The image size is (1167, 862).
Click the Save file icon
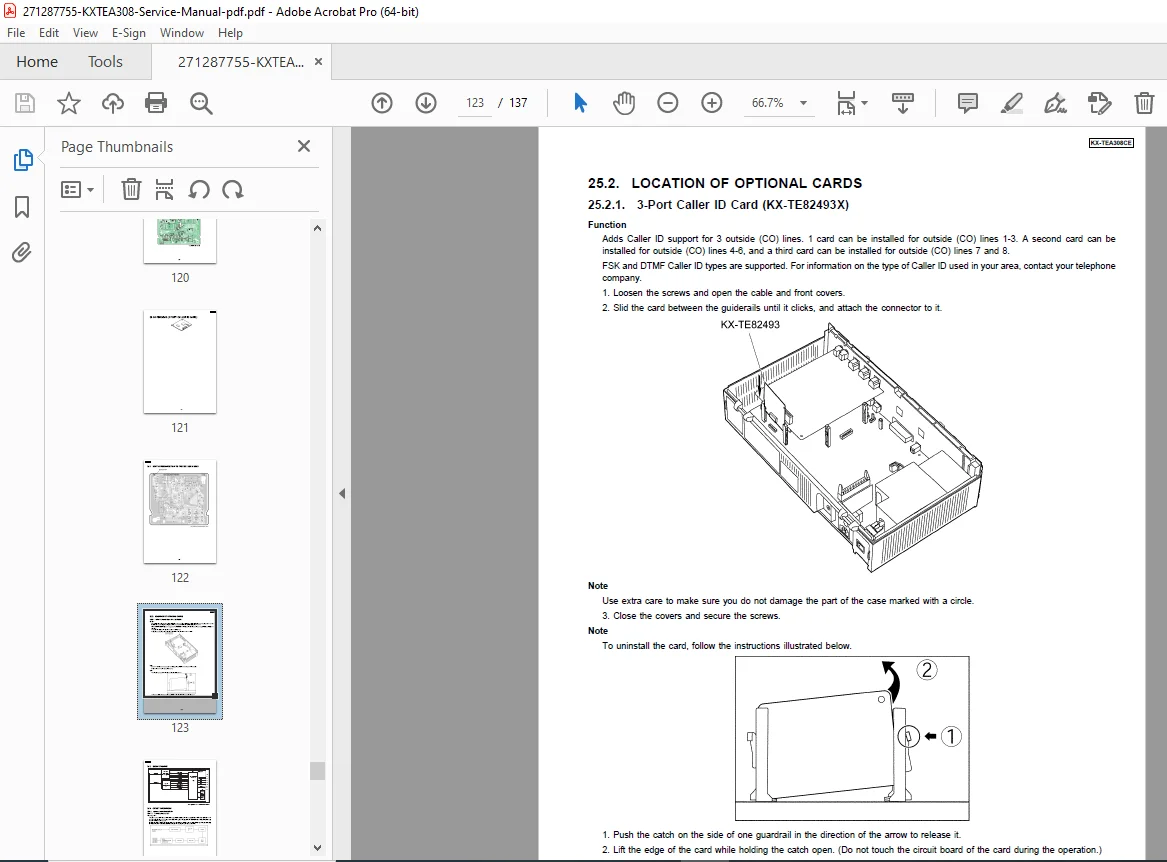coord(25,103)
